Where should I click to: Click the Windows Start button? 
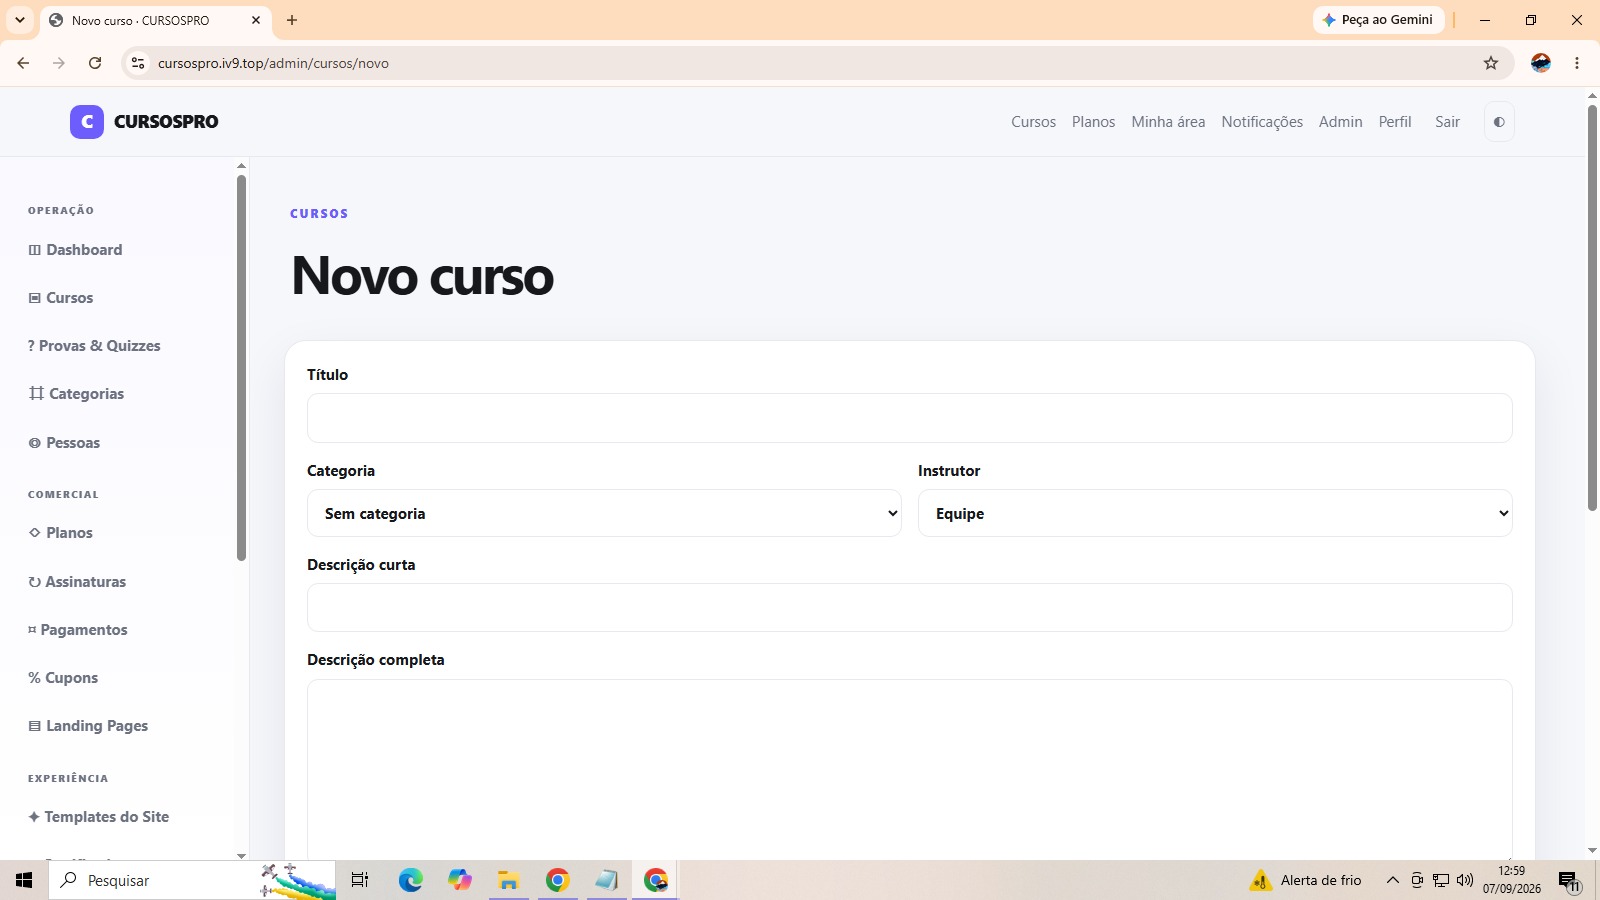coord(24,880)
